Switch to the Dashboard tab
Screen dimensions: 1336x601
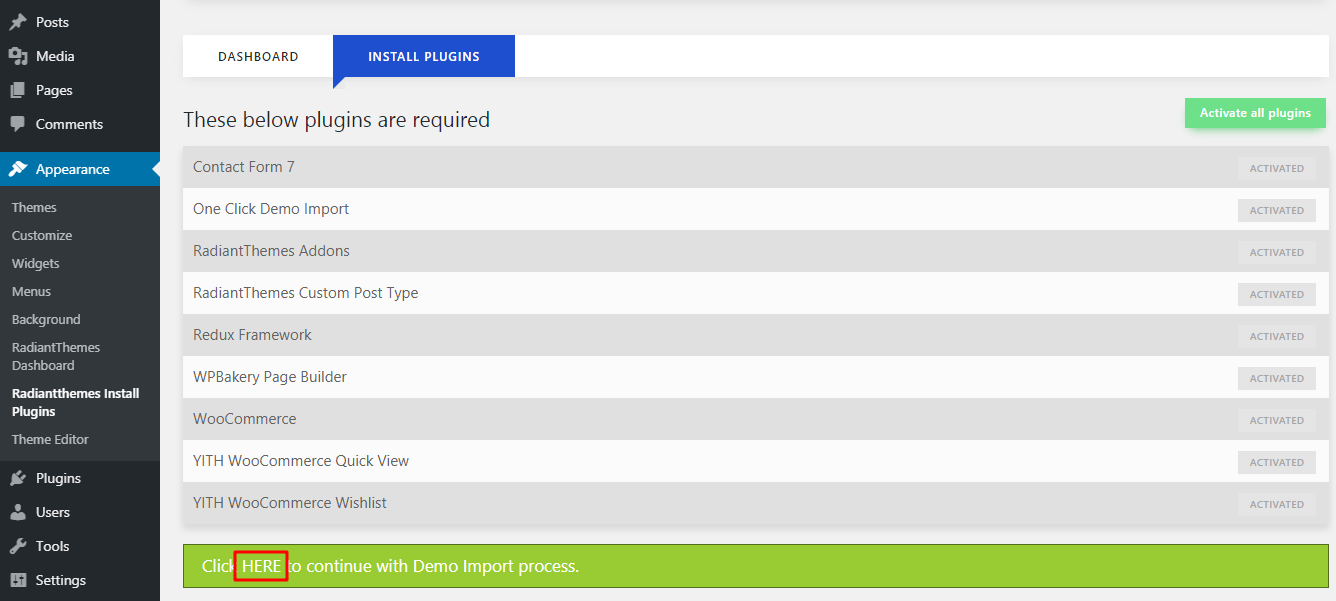click(258, 57)
